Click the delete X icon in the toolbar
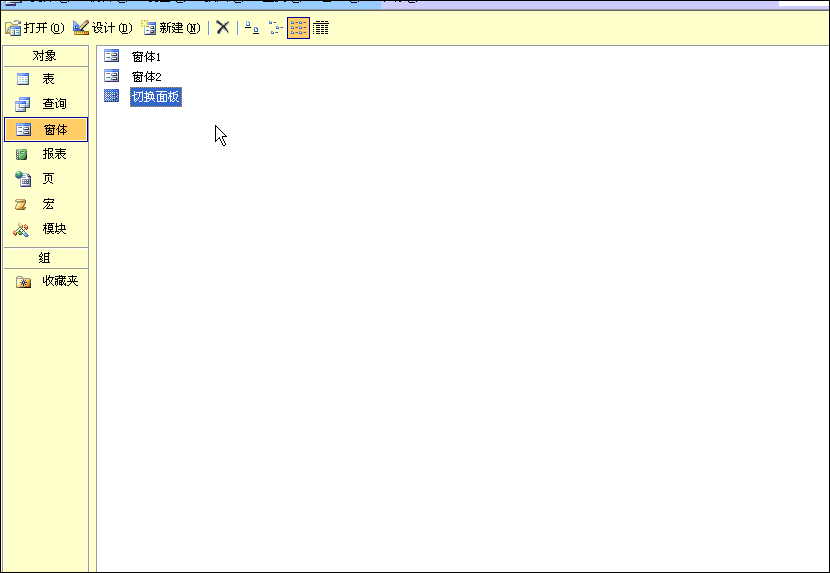 [223, 28]
